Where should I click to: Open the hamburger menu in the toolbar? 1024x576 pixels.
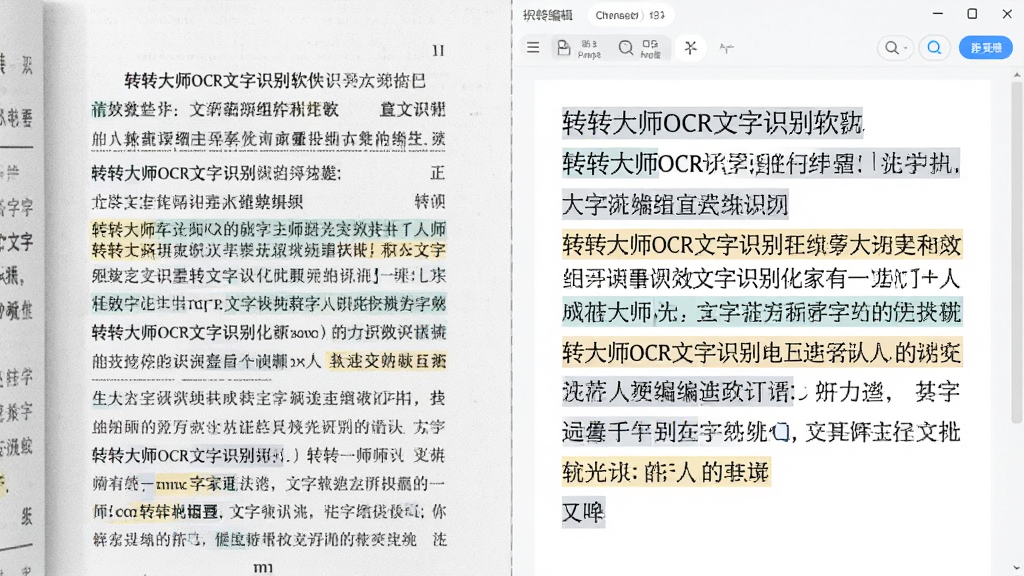[x=533, y=48]
